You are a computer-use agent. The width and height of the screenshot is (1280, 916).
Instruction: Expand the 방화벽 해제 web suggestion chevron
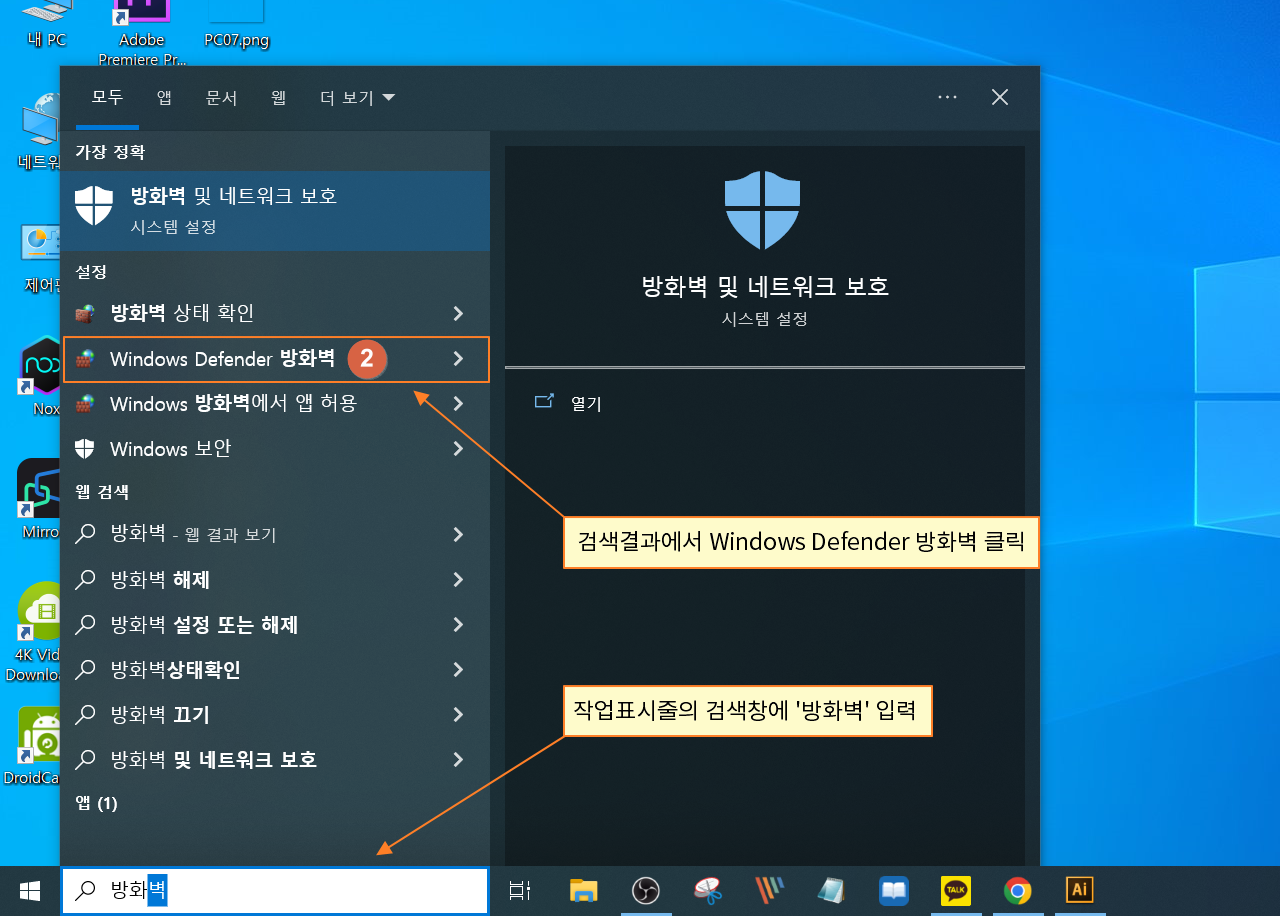[x=458, y=580]
